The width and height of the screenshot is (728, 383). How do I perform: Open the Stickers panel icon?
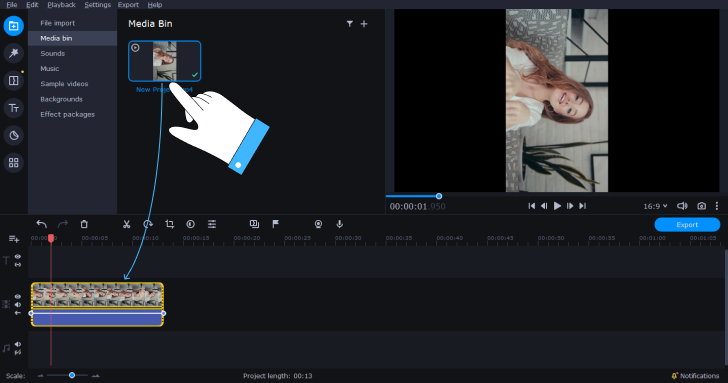coord(13,136)
